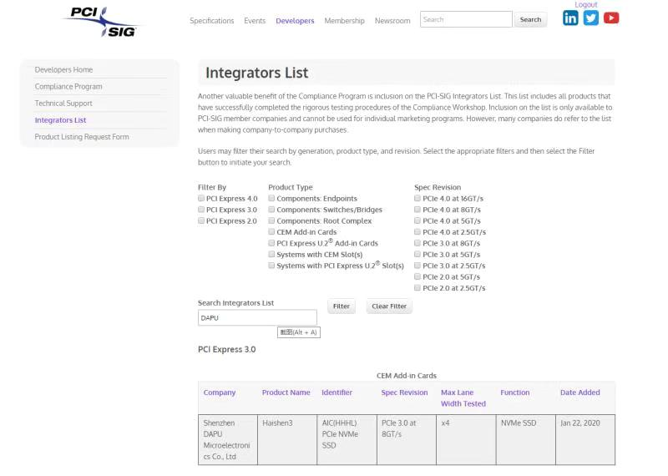Check the PCI Express 4.0 filter
This screenshot has height=476, width=668.
tap(201, 198)
